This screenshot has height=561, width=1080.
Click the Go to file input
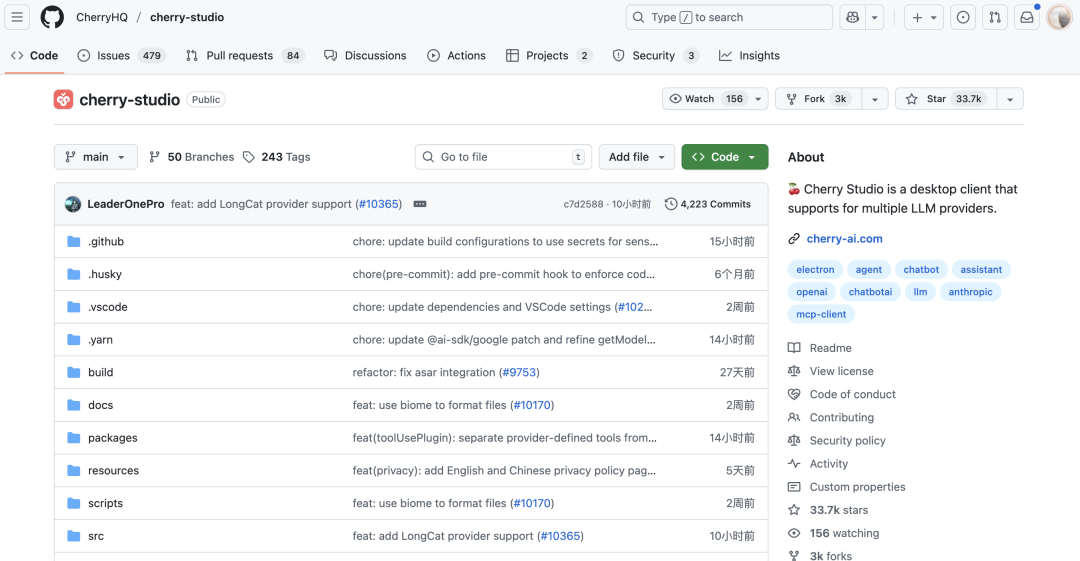[503, 157]
